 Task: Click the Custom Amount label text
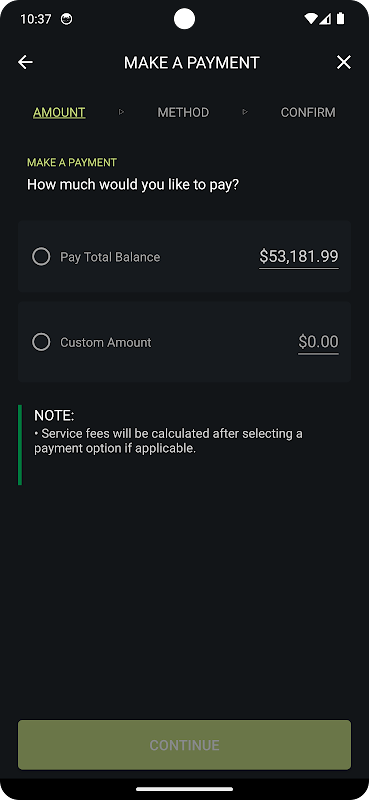tap(106, 342)
